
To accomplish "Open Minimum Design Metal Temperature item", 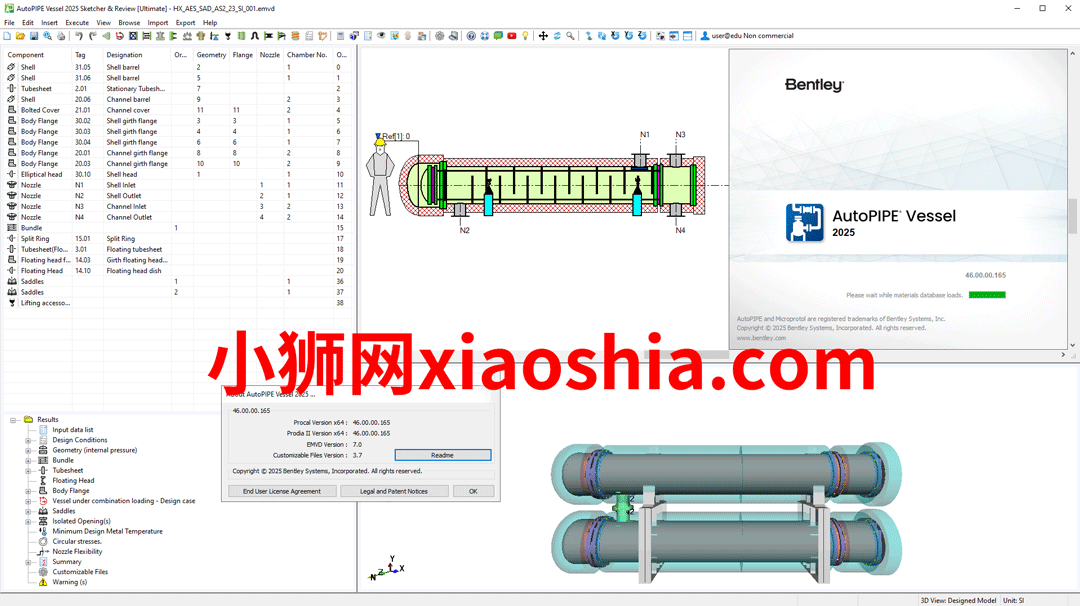I will [107, 532].
